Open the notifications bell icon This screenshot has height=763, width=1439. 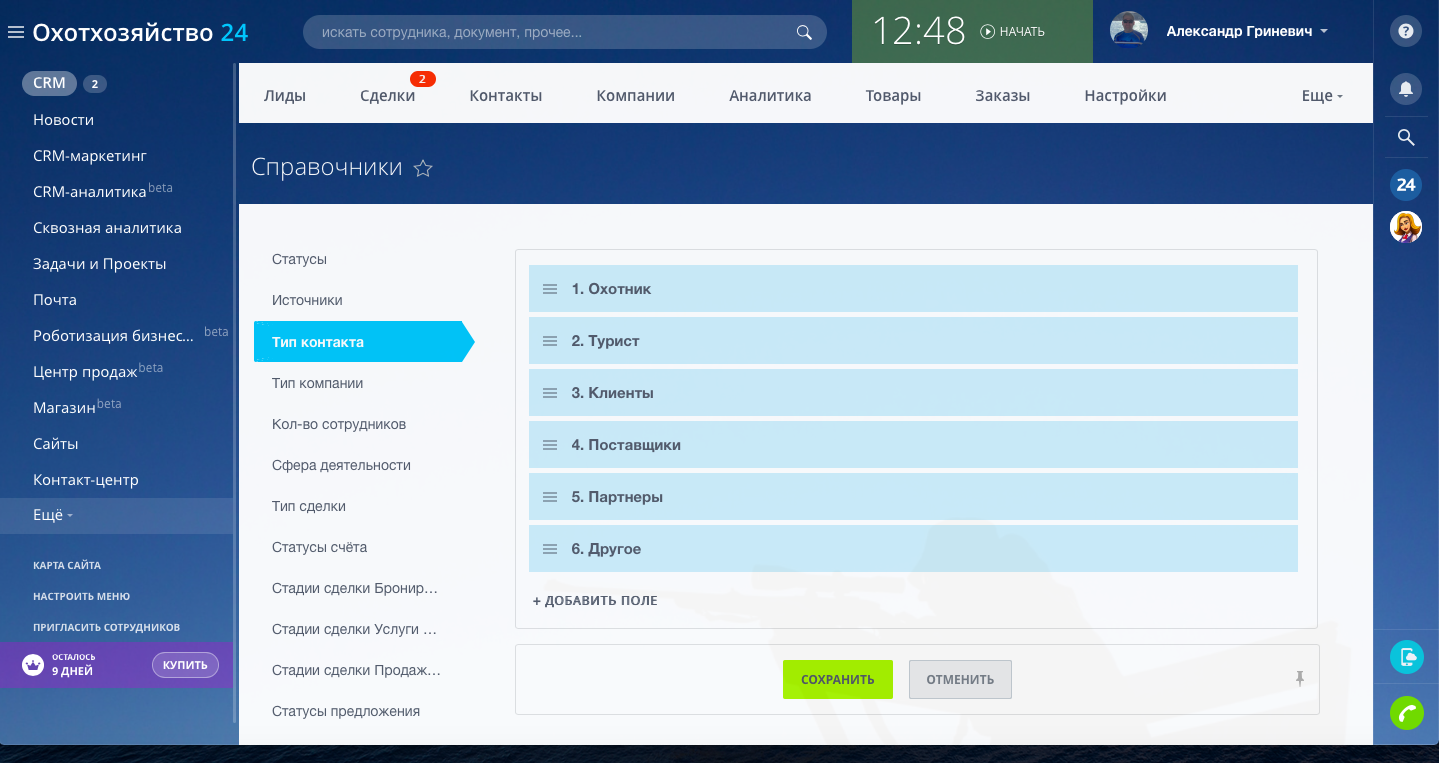1406,90
